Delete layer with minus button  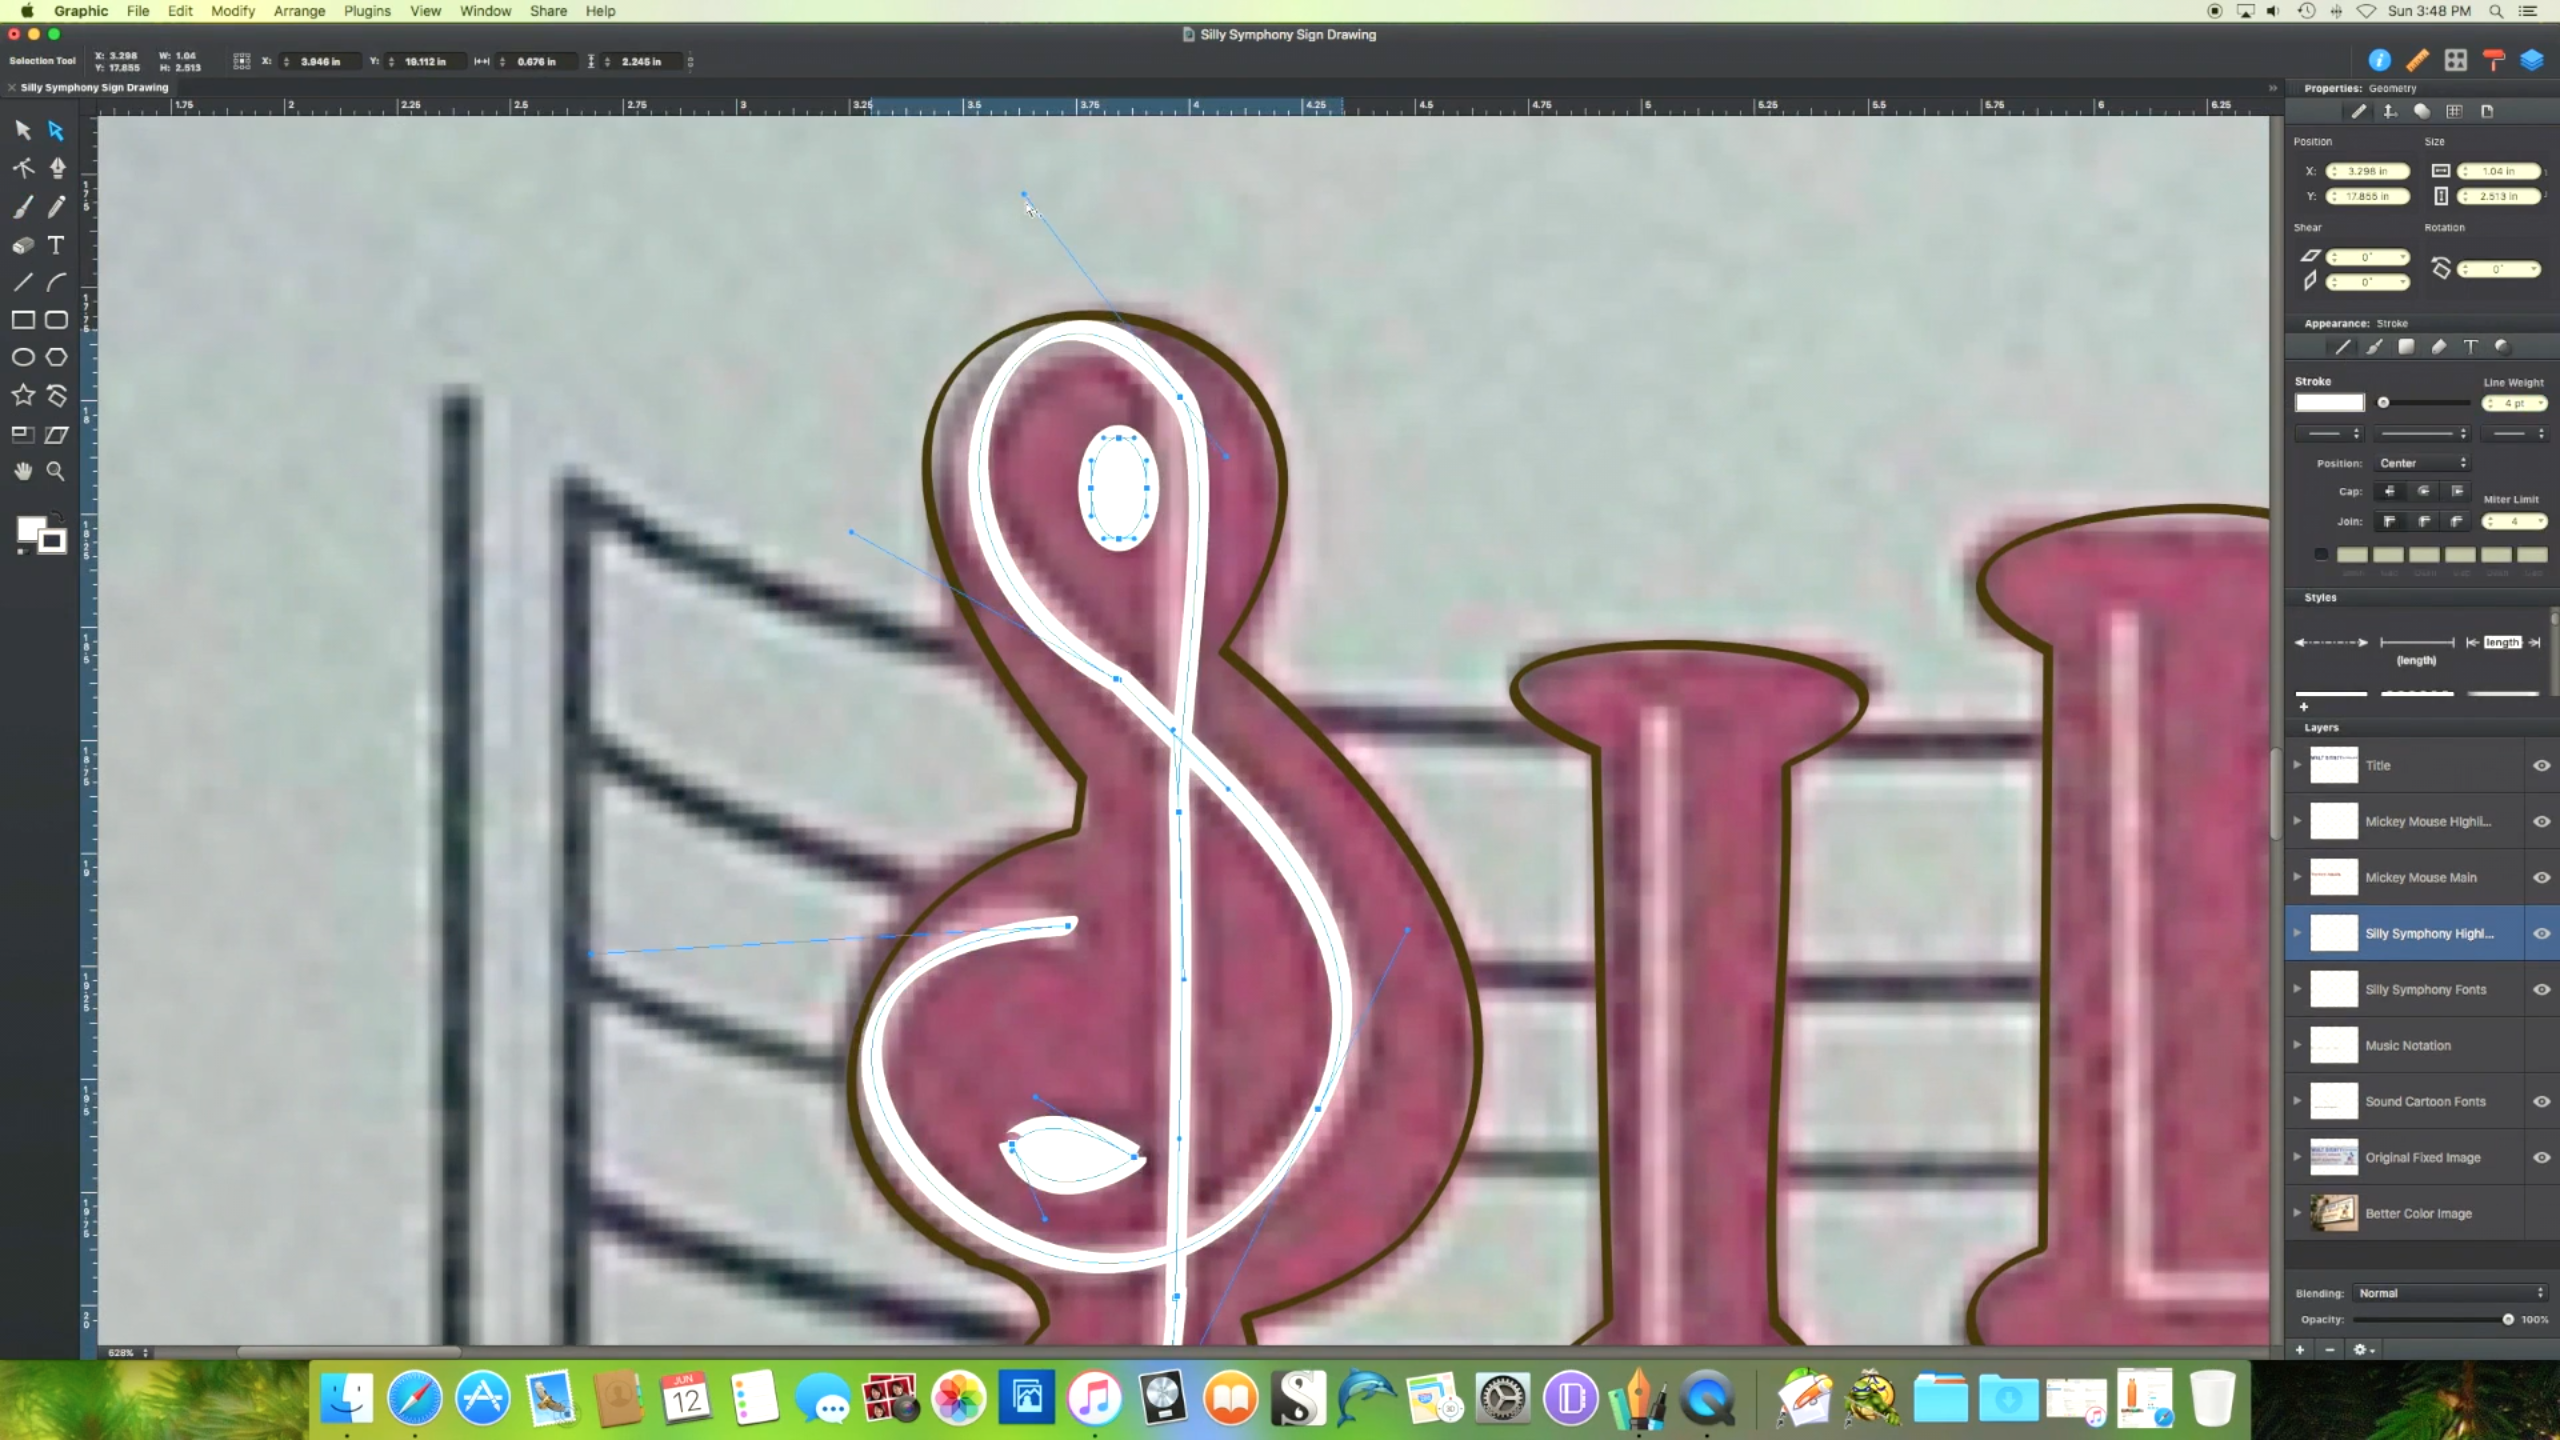click(x=2330, y=1349)
